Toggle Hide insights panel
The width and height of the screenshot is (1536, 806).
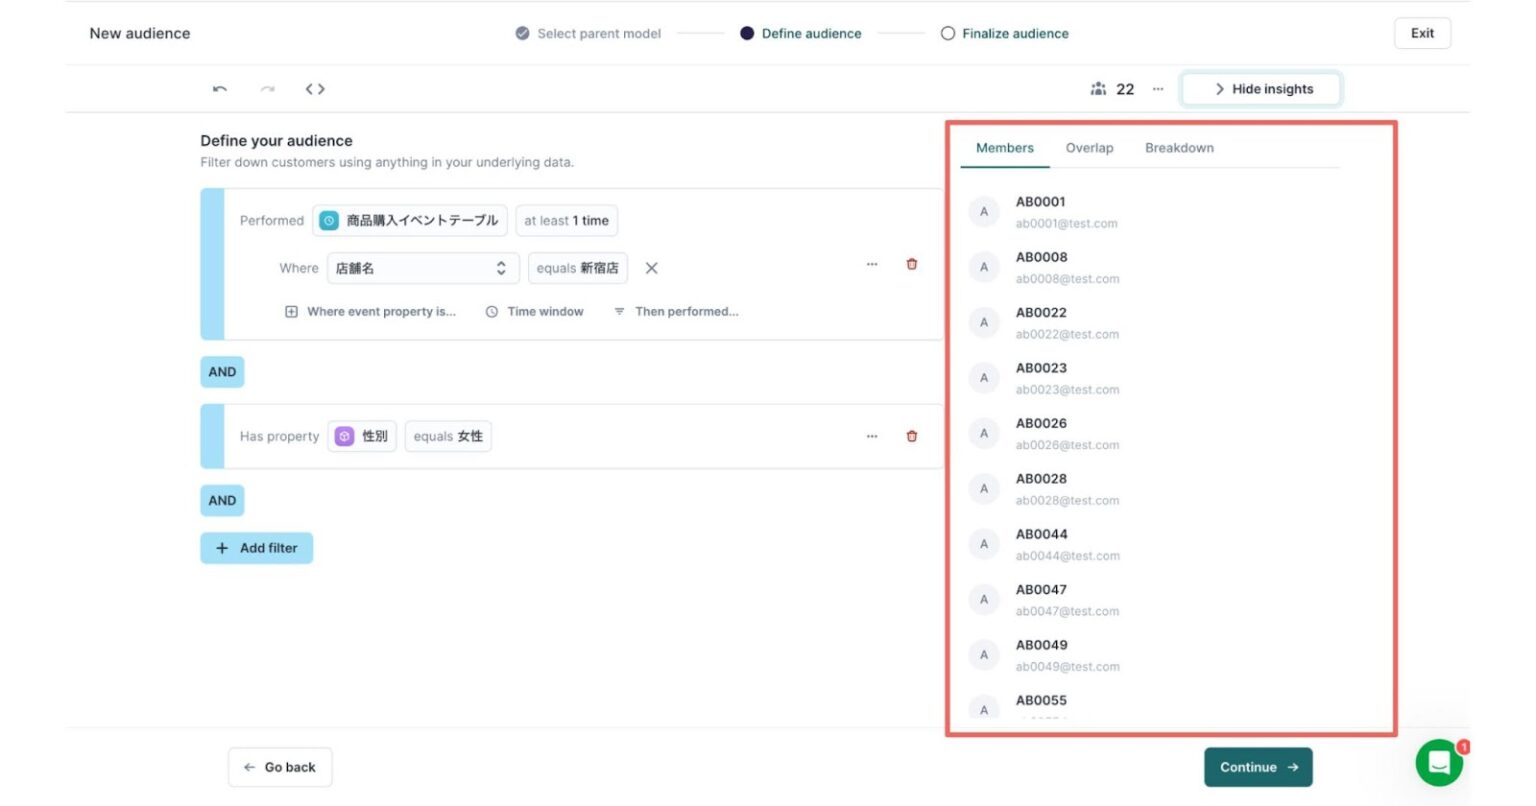pos(1261,88)
